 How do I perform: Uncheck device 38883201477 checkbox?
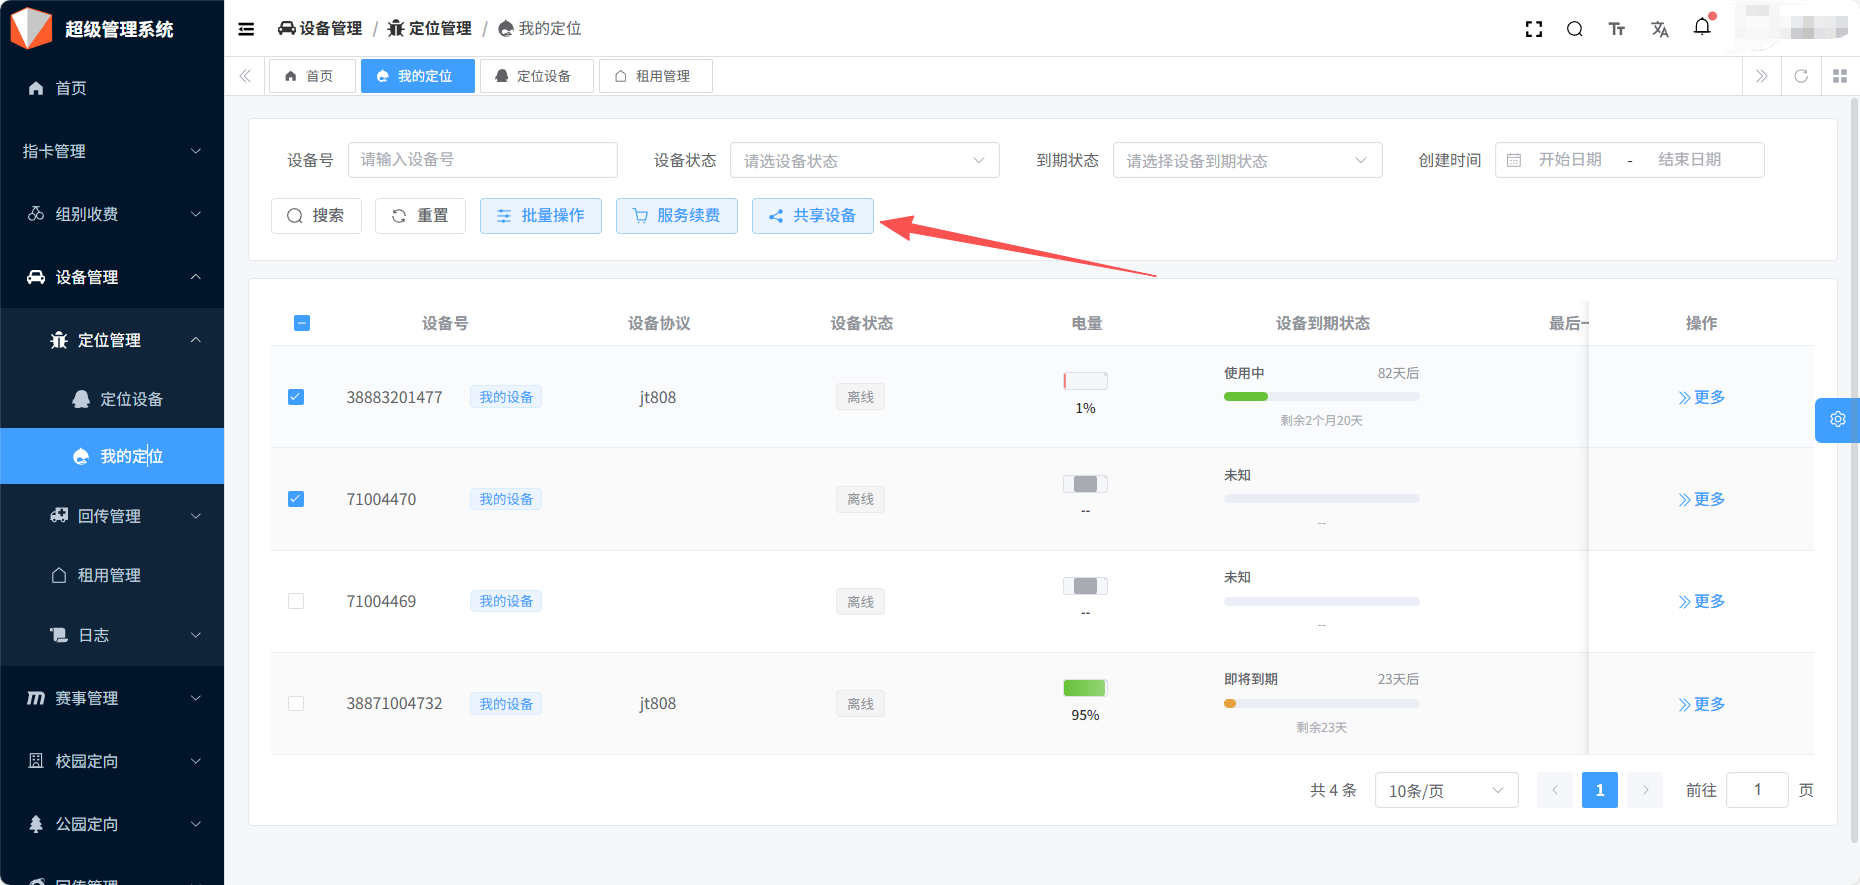pyautogui.click(x=296, y=397)
